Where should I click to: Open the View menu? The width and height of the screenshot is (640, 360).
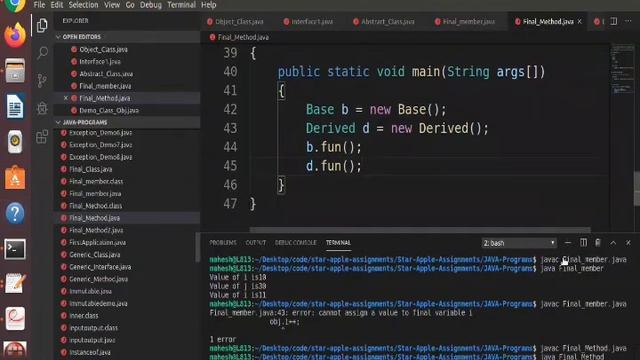click(112, 5)
